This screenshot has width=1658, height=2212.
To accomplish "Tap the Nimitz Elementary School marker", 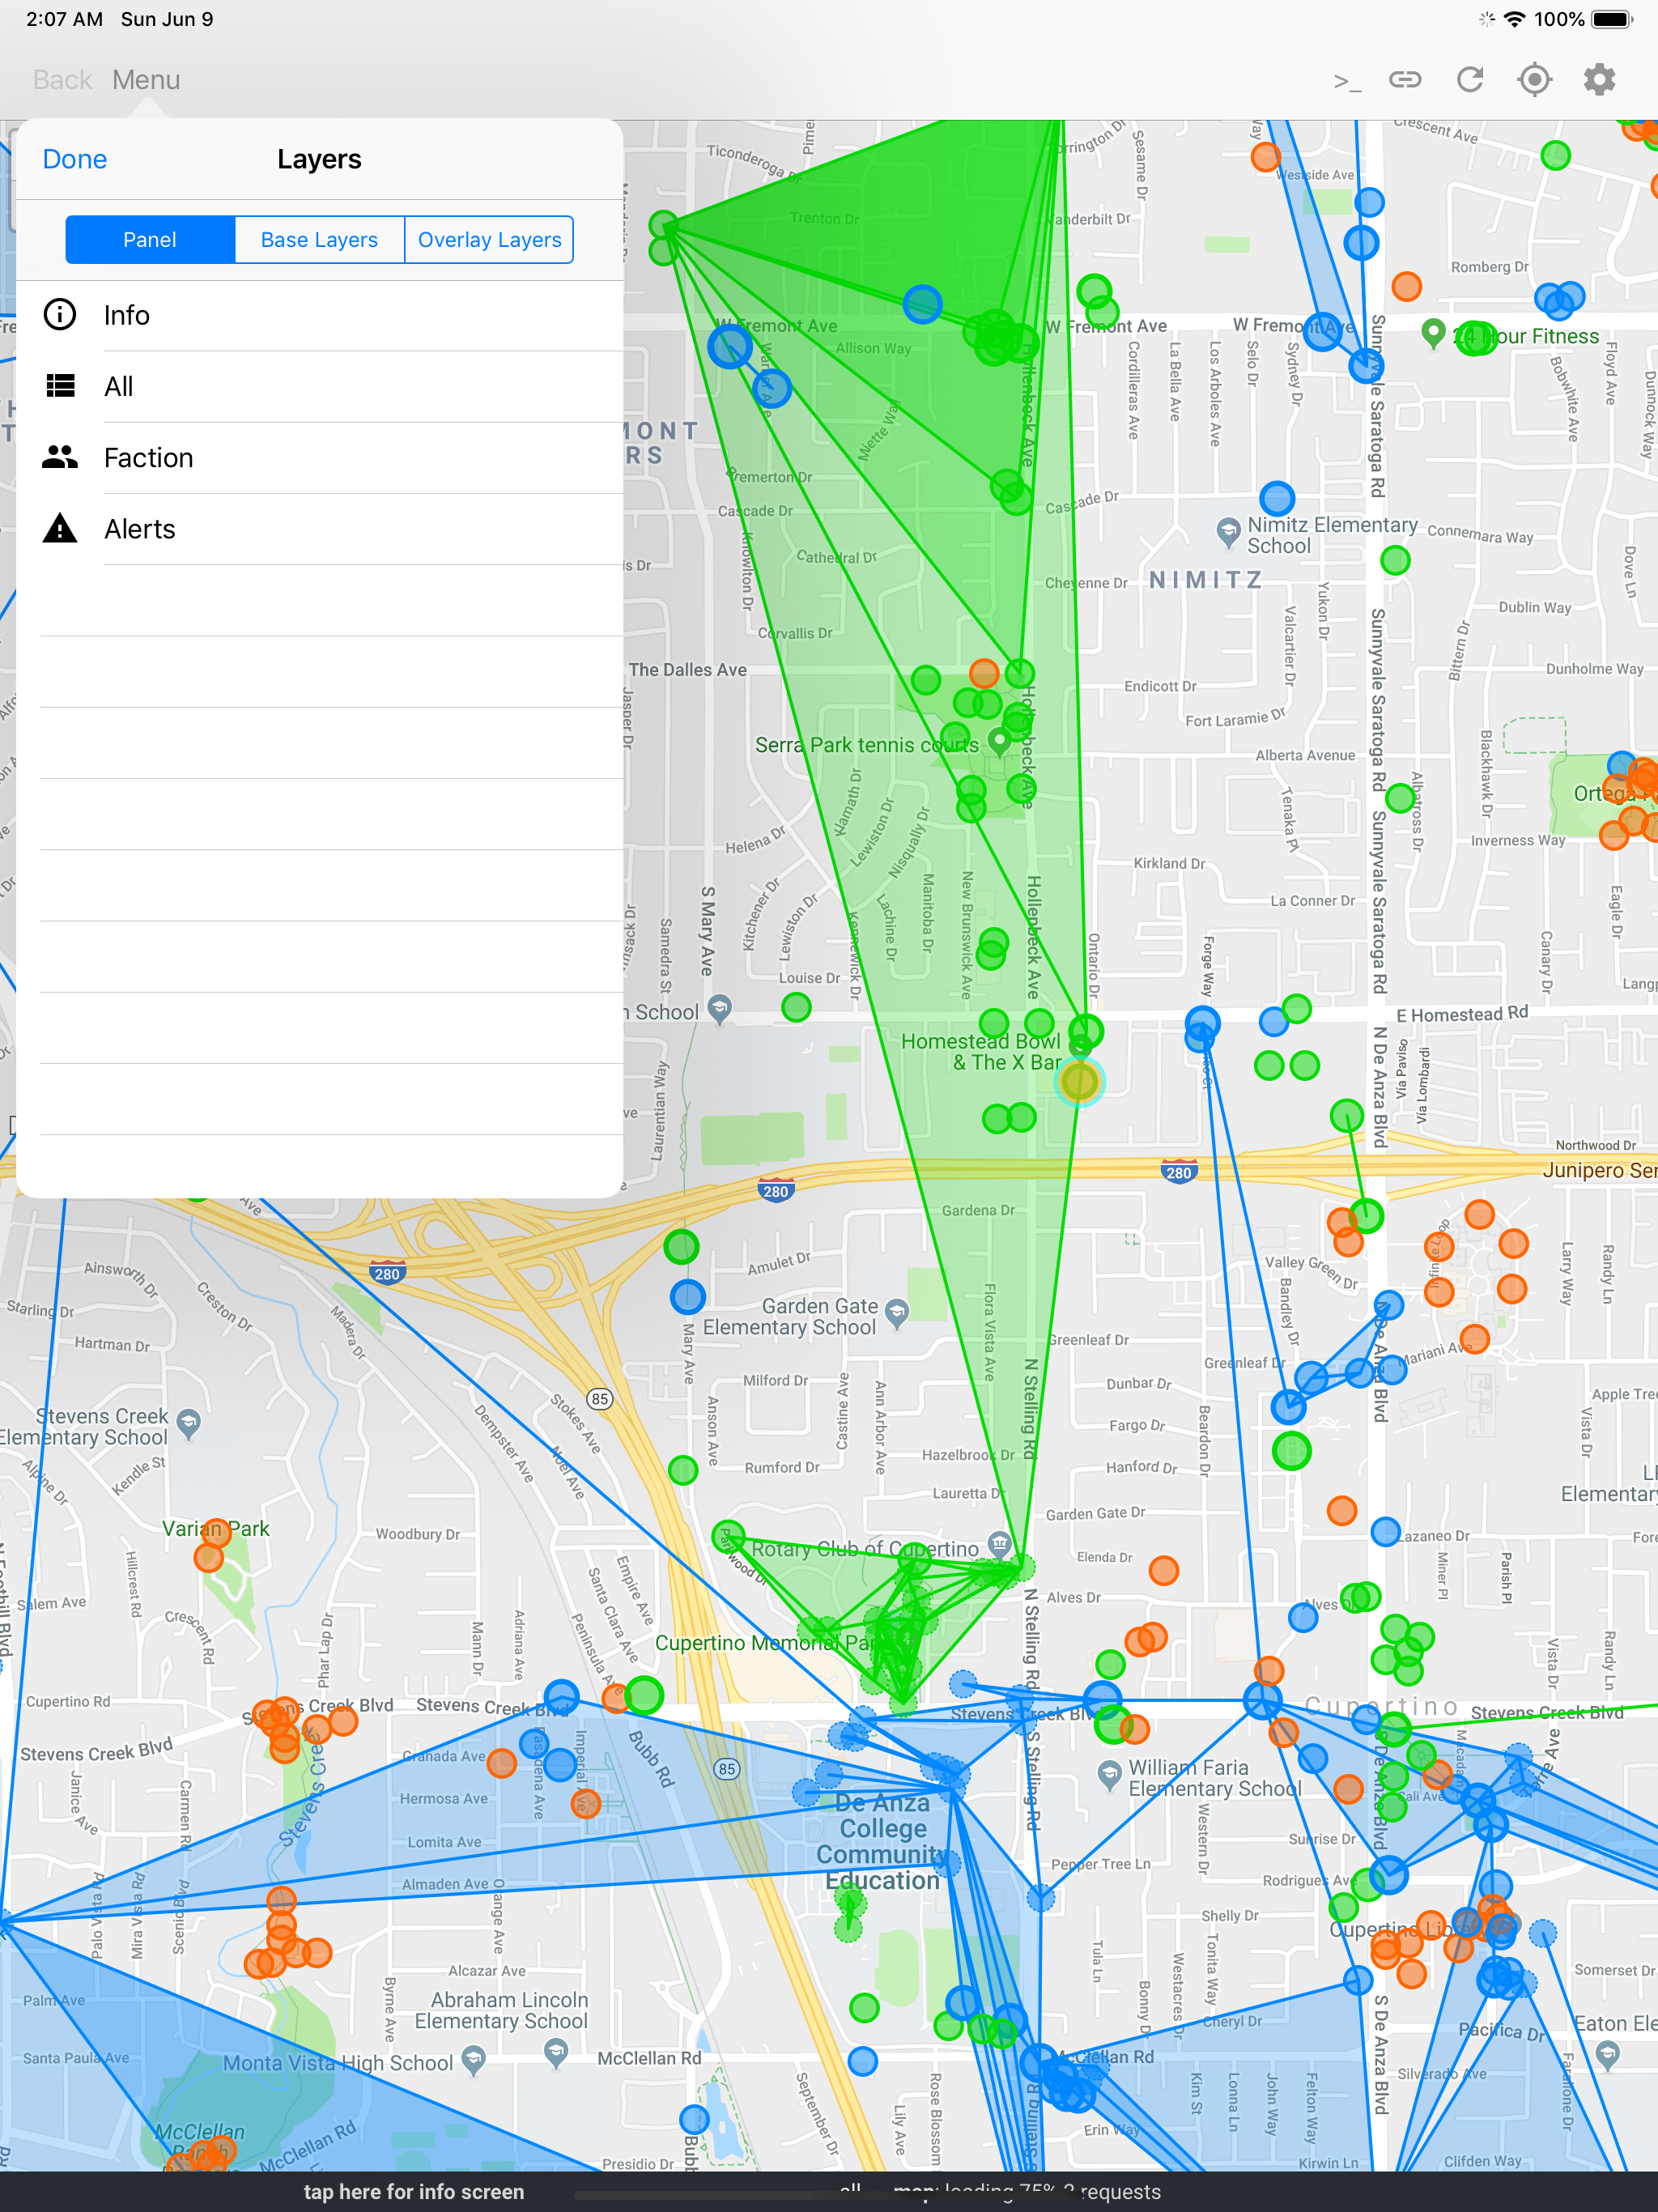I will point(1228,531).
